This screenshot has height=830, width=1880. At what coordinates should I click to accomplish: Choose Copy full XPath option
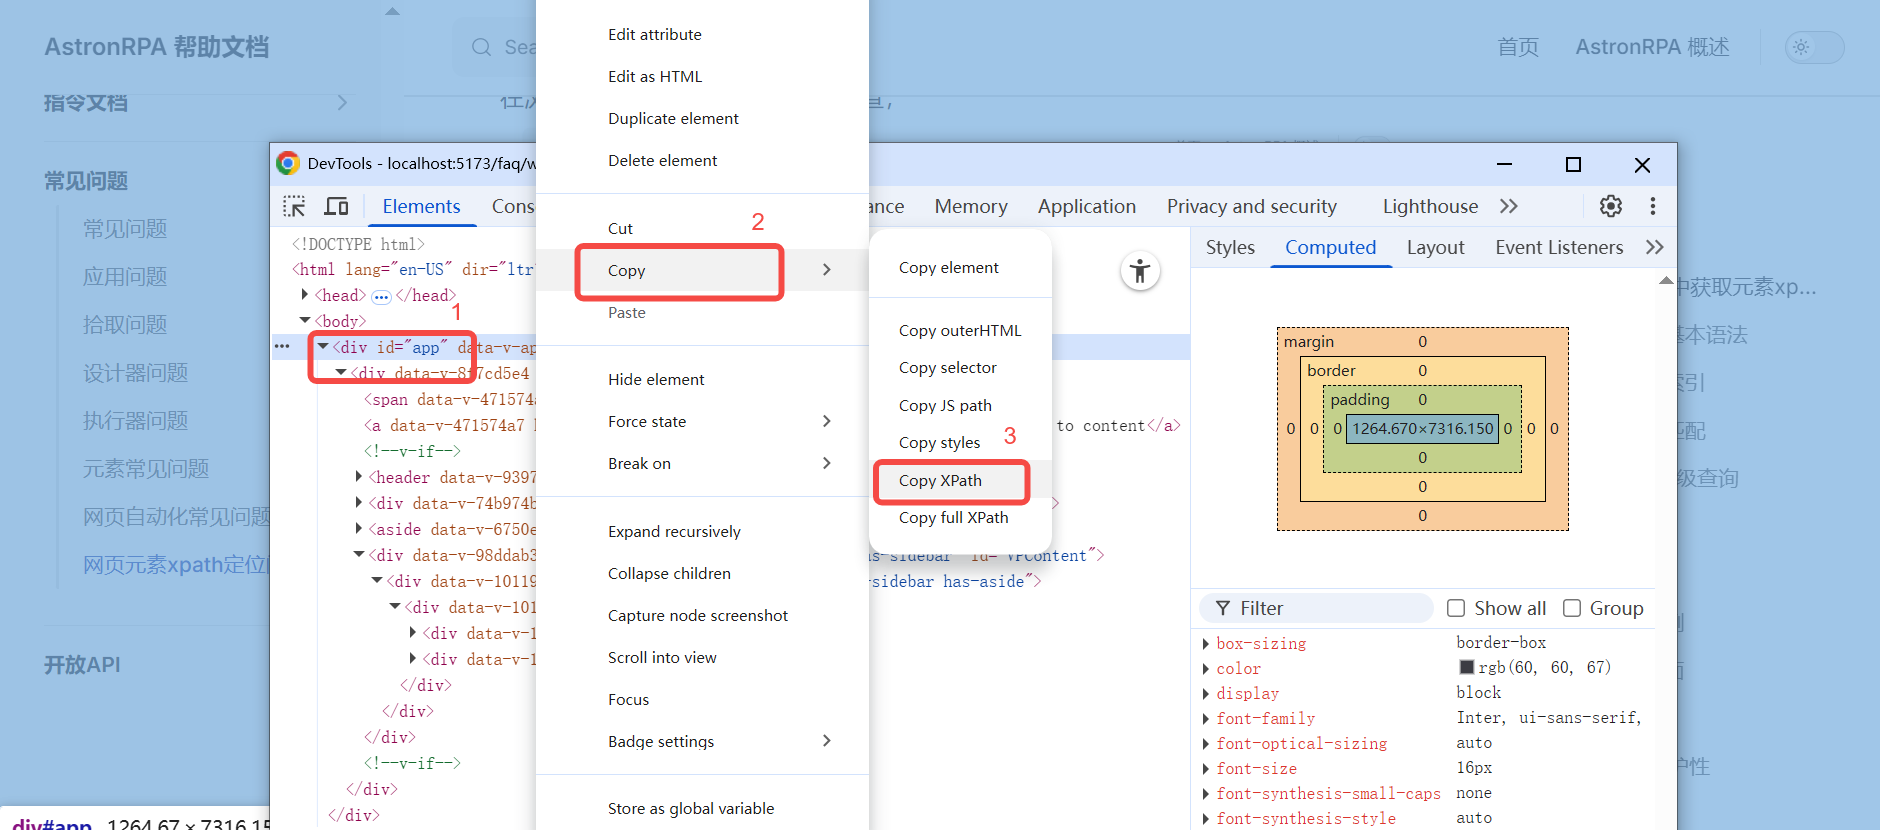pyautogui.click(x=953, y=518)
